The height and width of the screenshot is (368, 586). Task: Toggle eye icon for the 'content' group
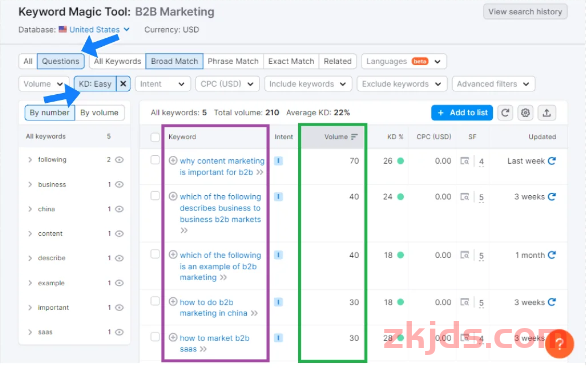[x=119, y=234]
